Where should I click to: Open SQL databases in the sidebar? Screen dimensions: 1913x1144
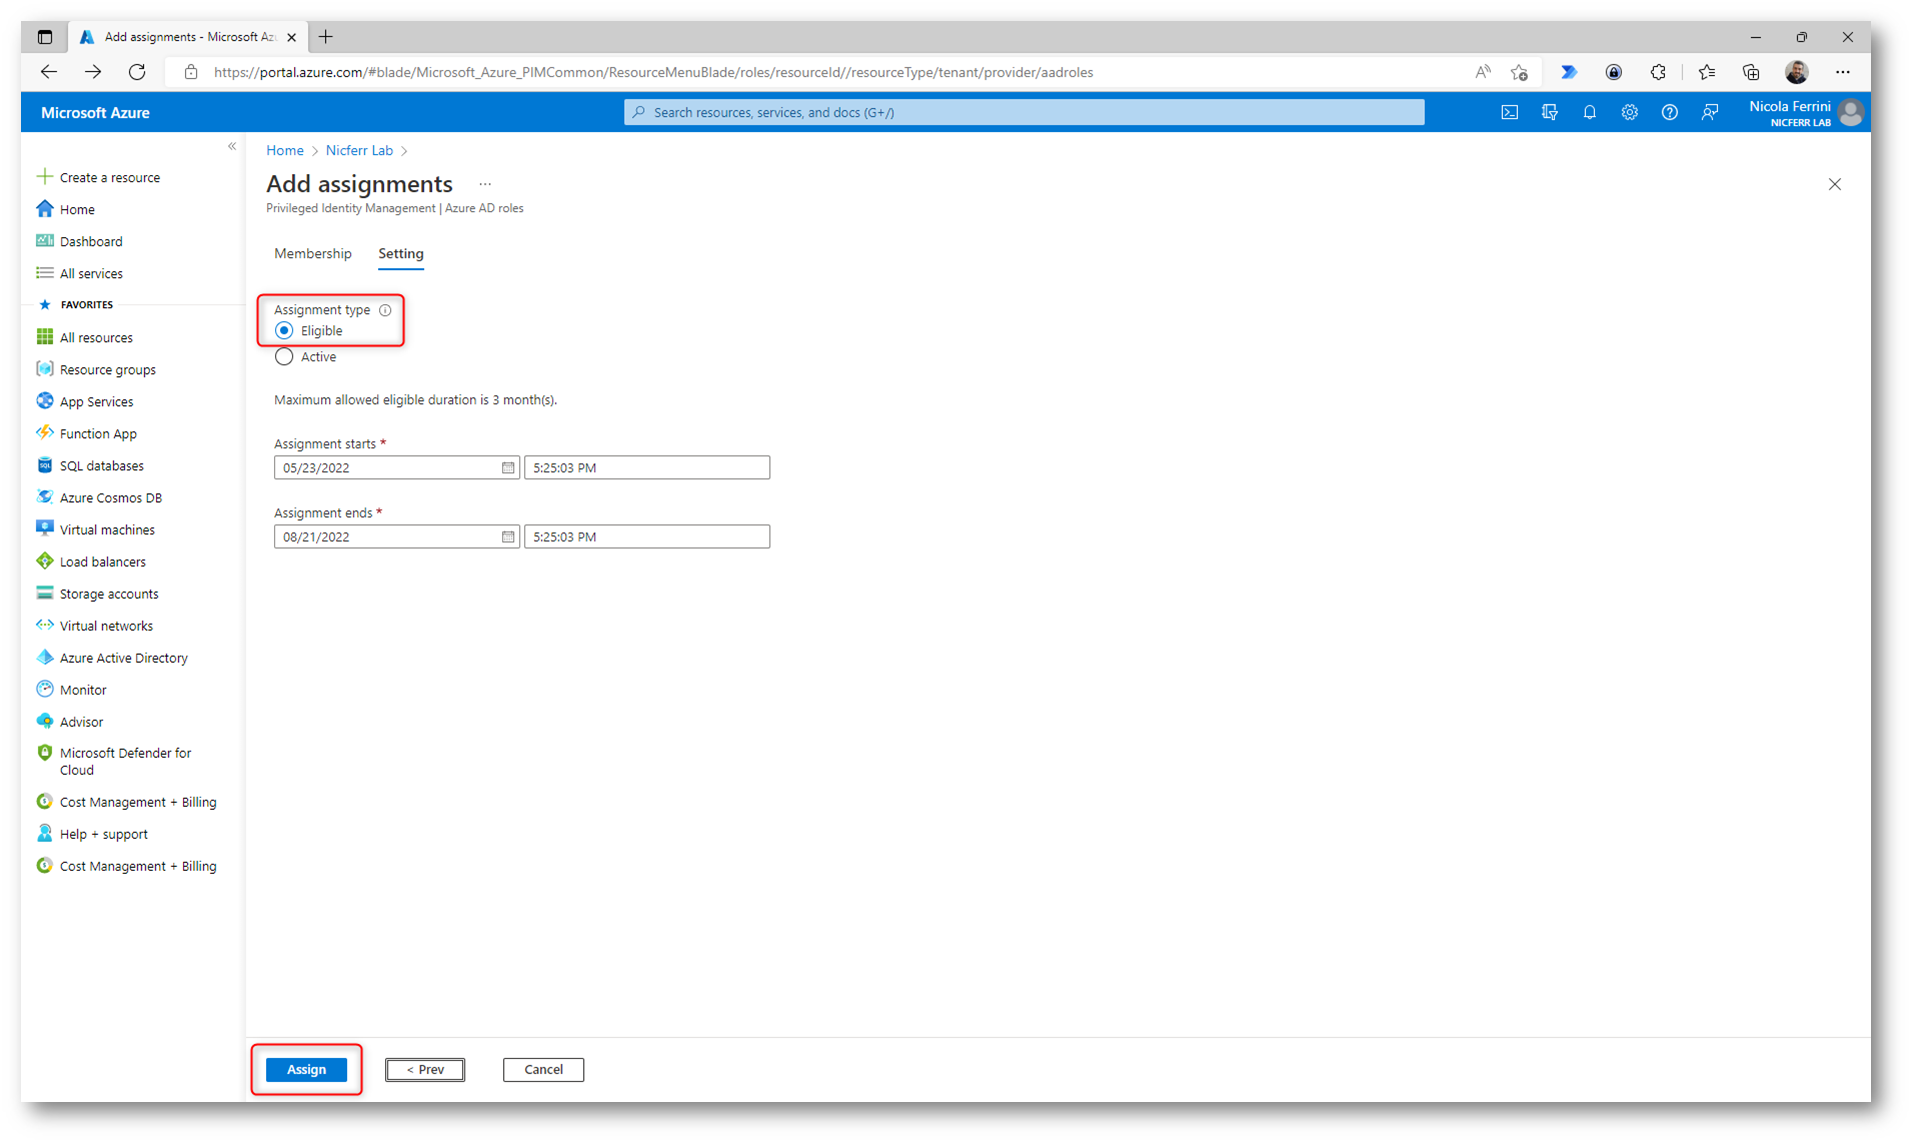click(x=101, y=465)
